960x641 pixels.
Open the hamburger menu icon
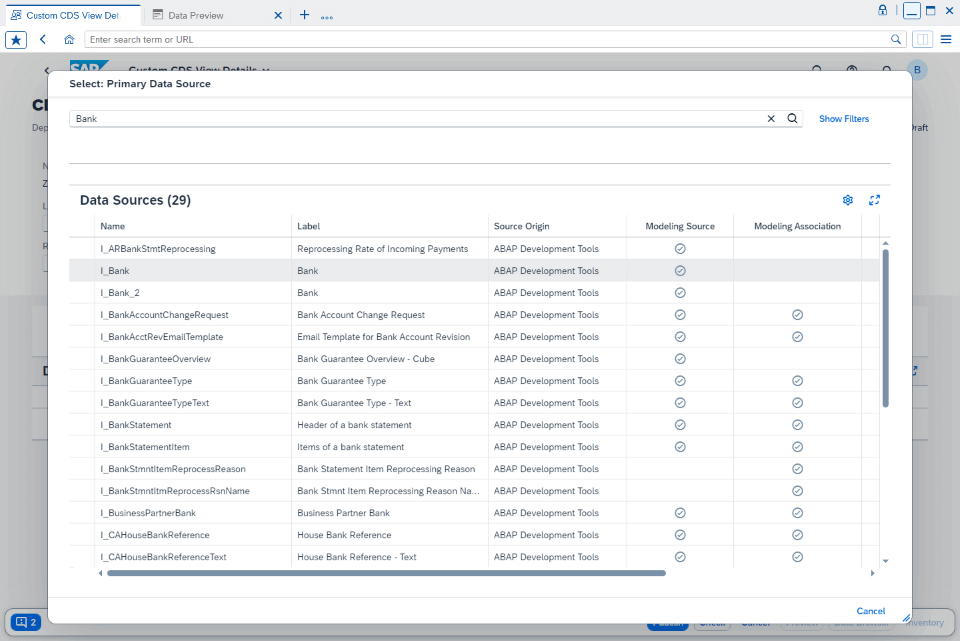tap(945, 38)
